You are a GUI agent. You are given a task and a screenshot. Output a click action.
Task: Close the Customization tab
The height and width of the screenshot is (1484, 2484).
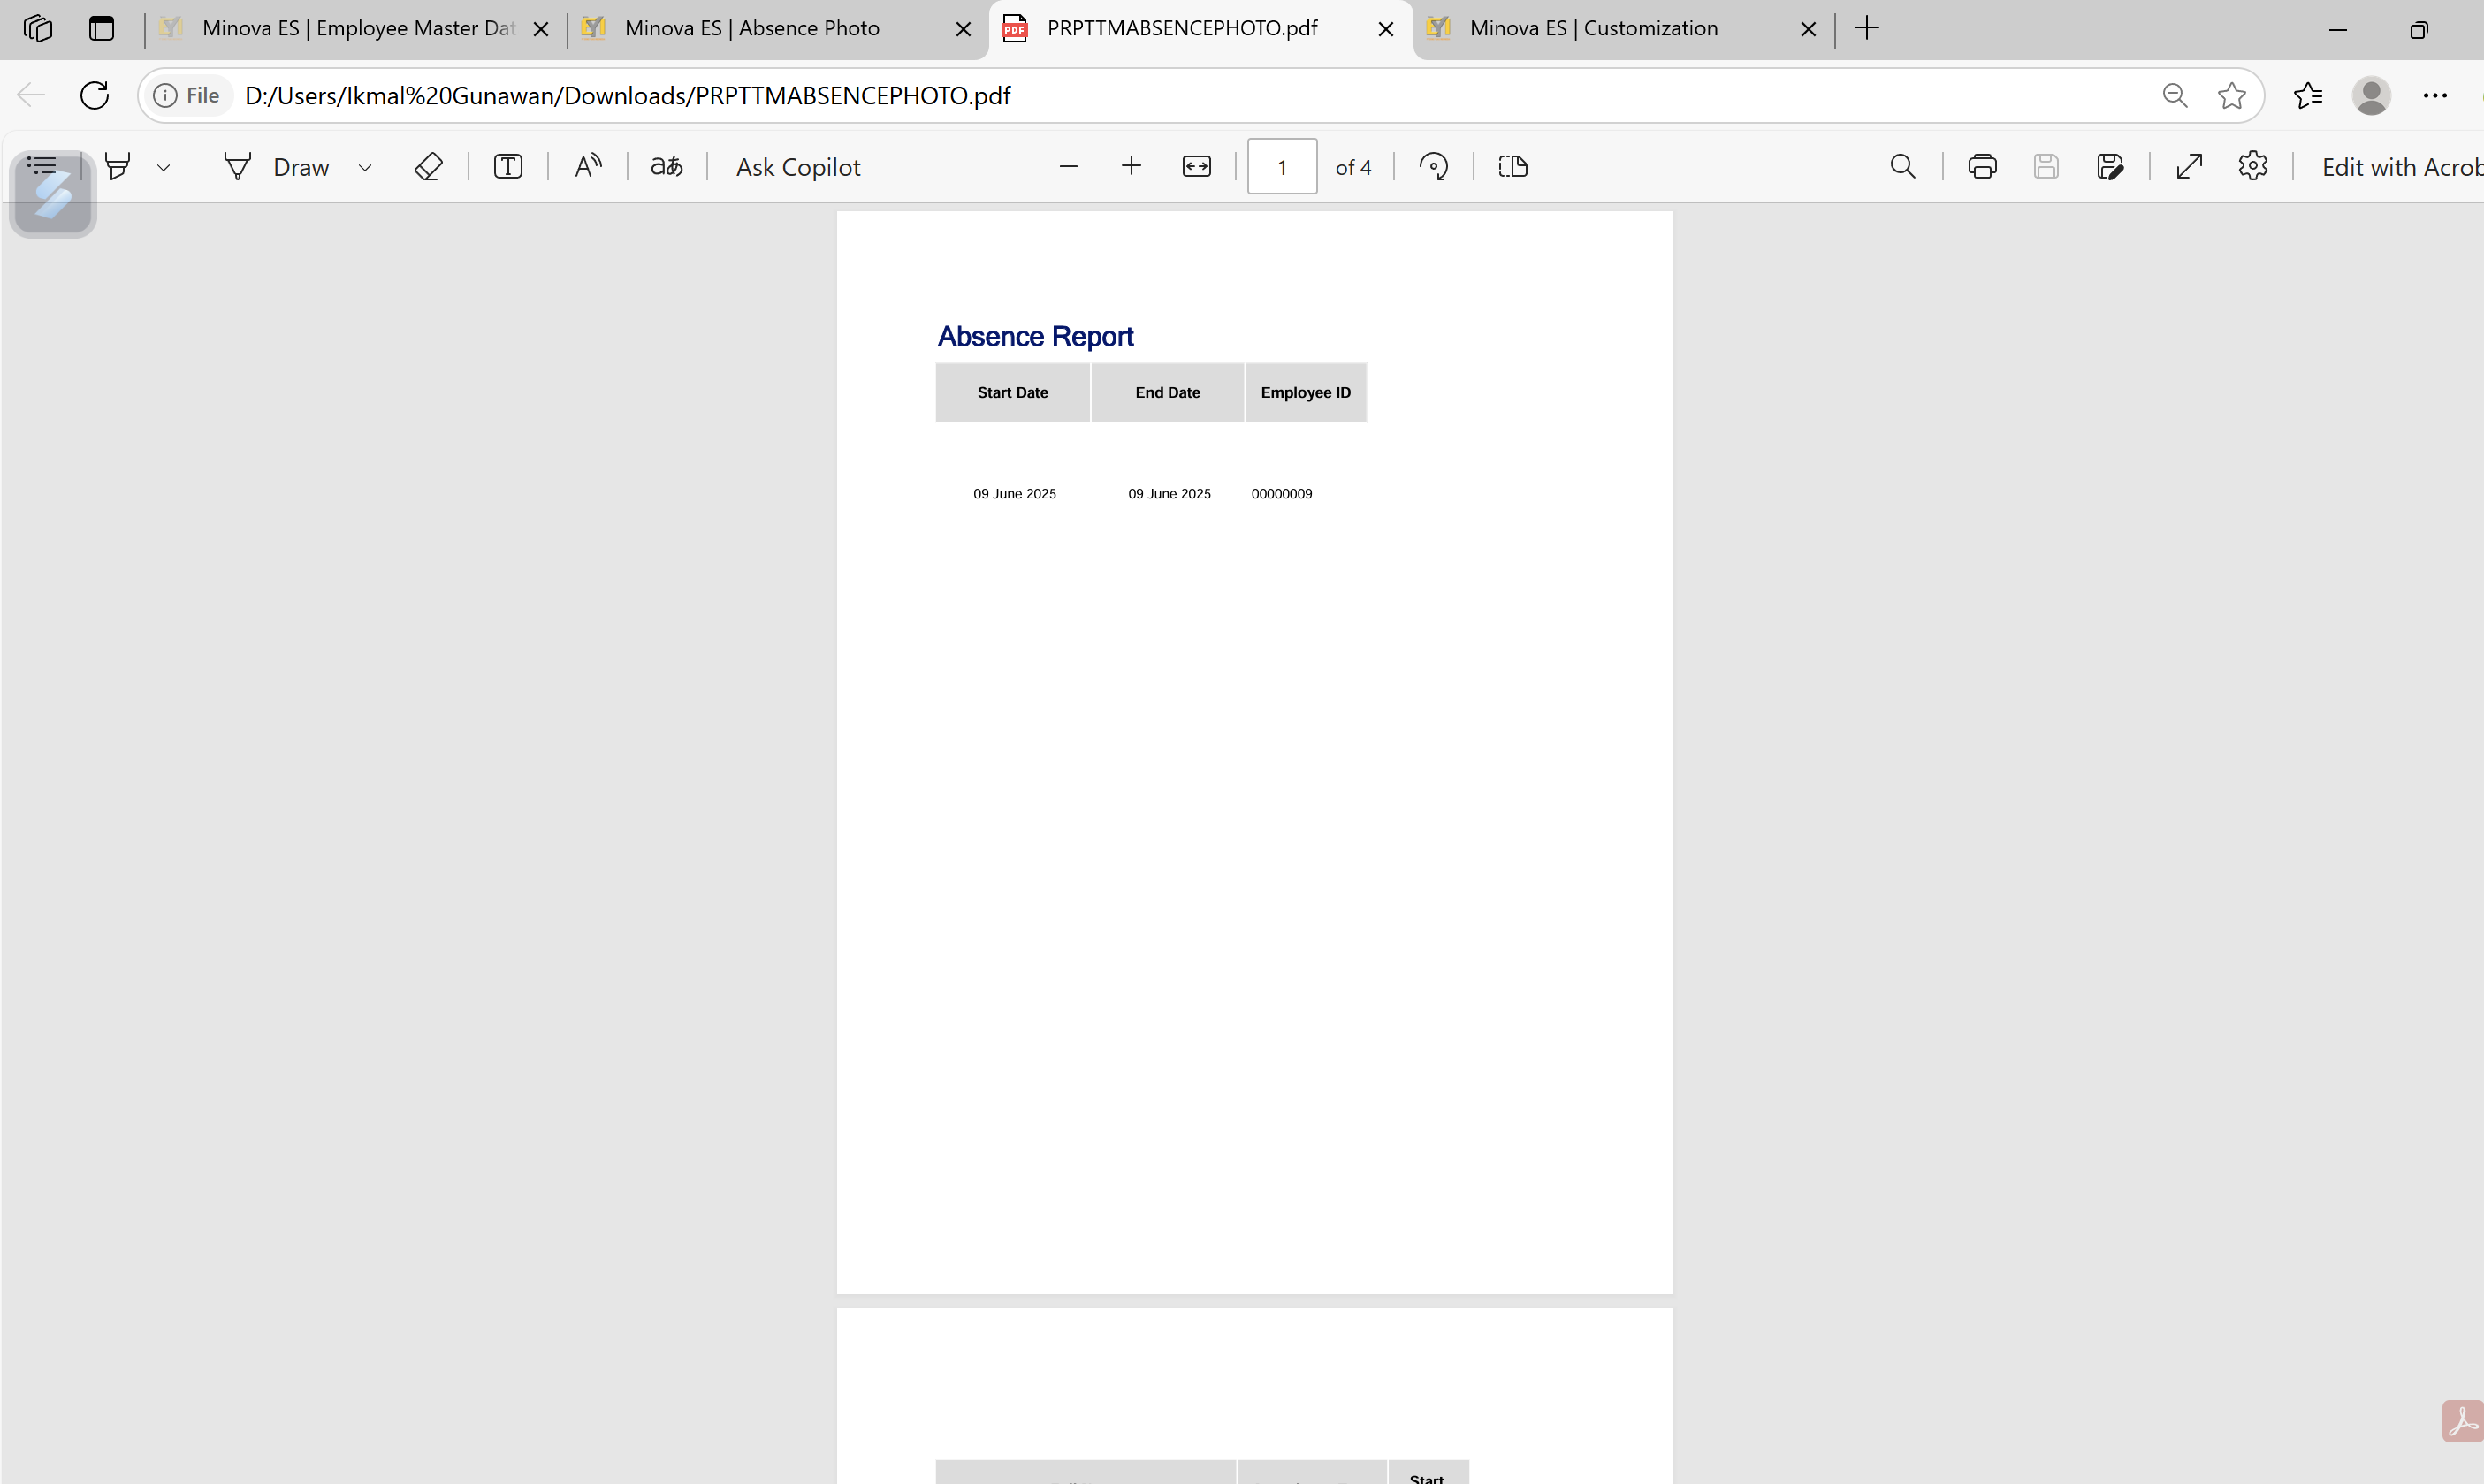(1808, 29)
